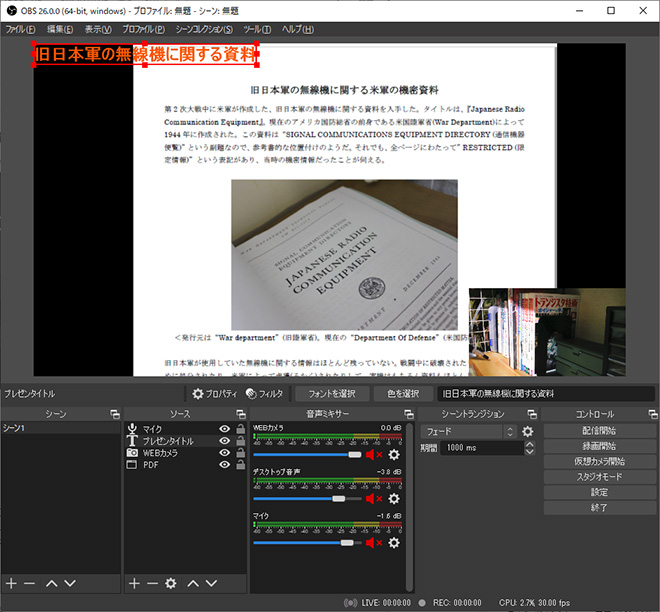Click the 終了 button
This screenshot has height=612, width=660.
click(599, 508)
